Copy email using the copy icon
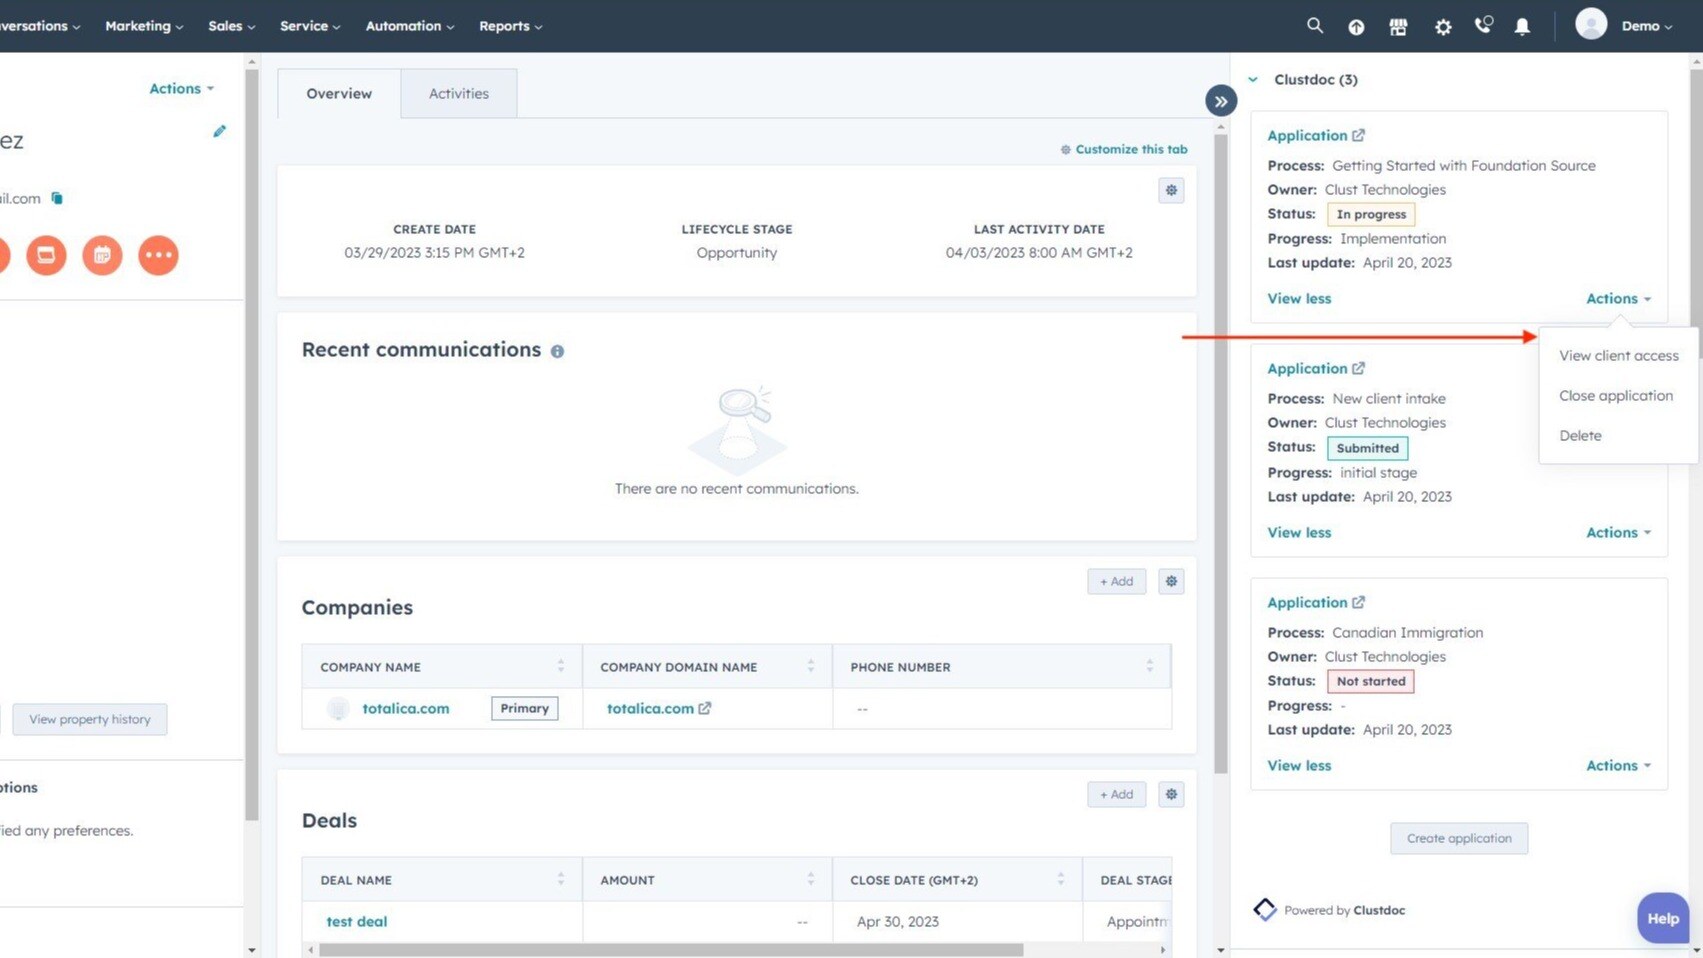 coord(57,198)
